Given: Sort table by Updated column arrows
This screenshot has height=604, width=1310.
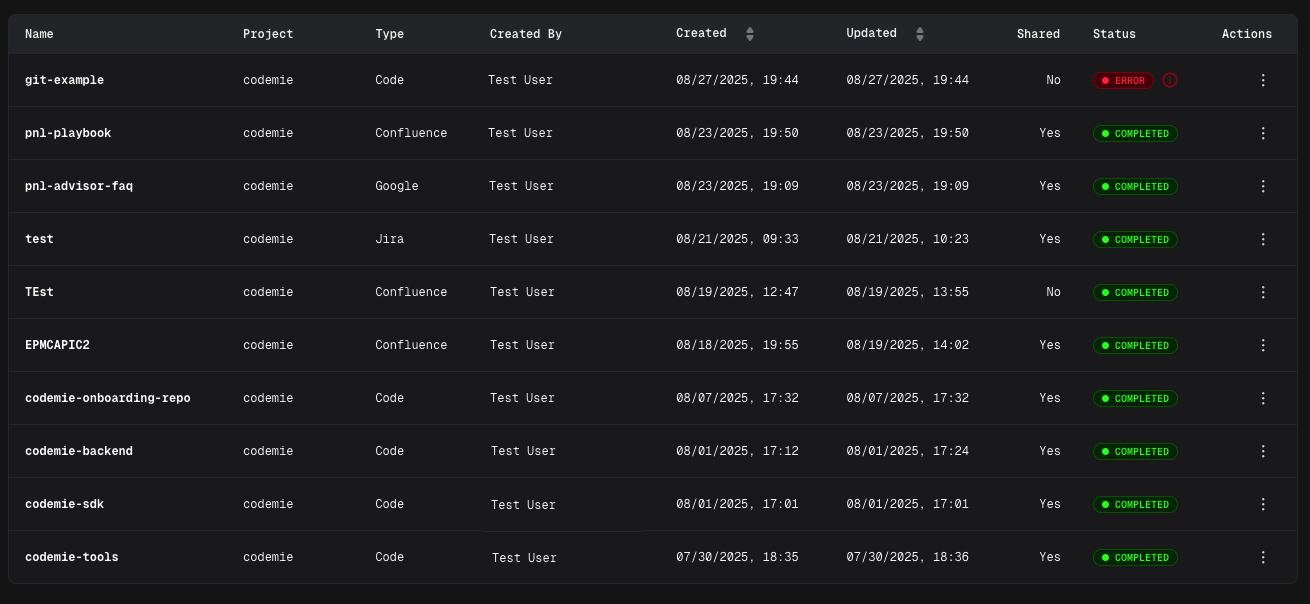Looking at the screenshot, I should [x=920, y=34].
